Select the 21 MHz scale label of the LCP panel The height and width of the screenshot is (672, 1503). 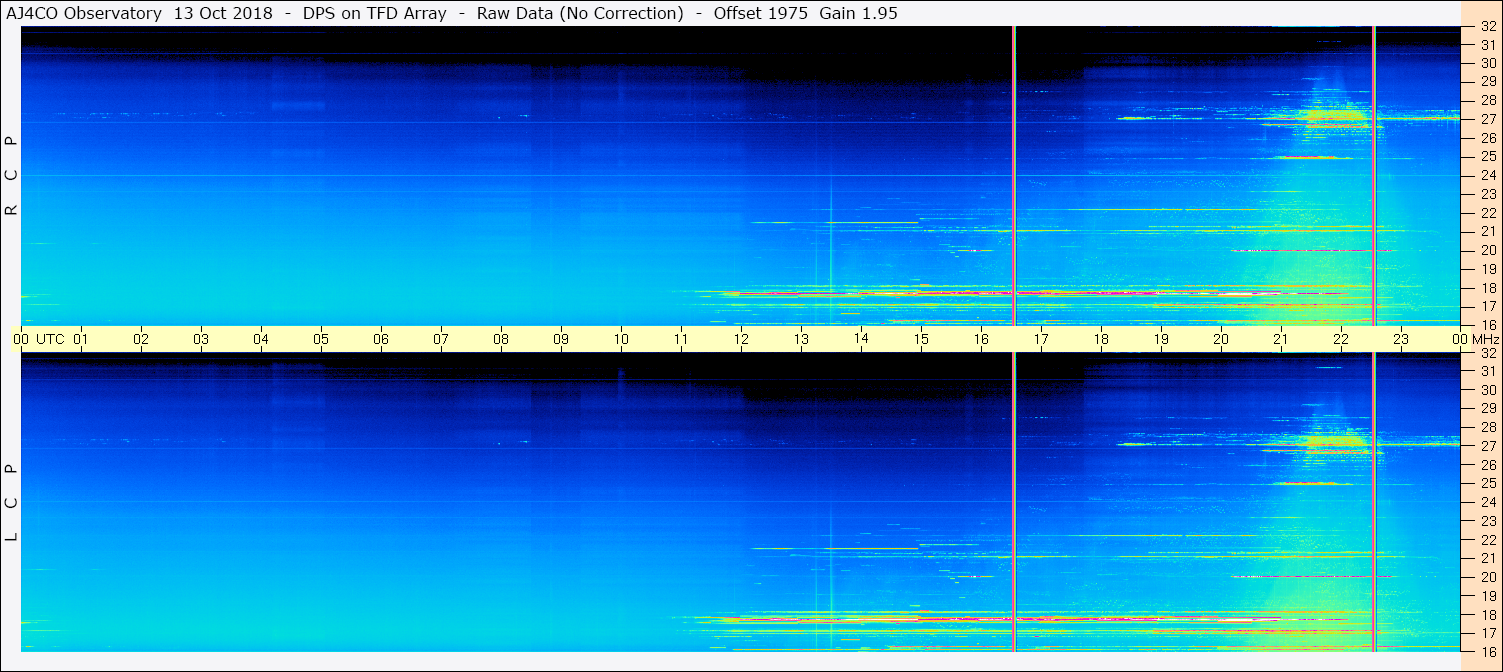[1488, 558]
